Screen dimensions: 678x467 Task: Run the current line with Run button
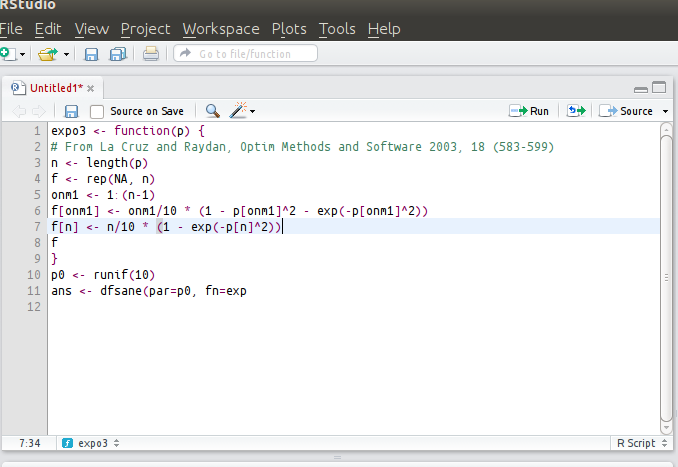(530, 111)
